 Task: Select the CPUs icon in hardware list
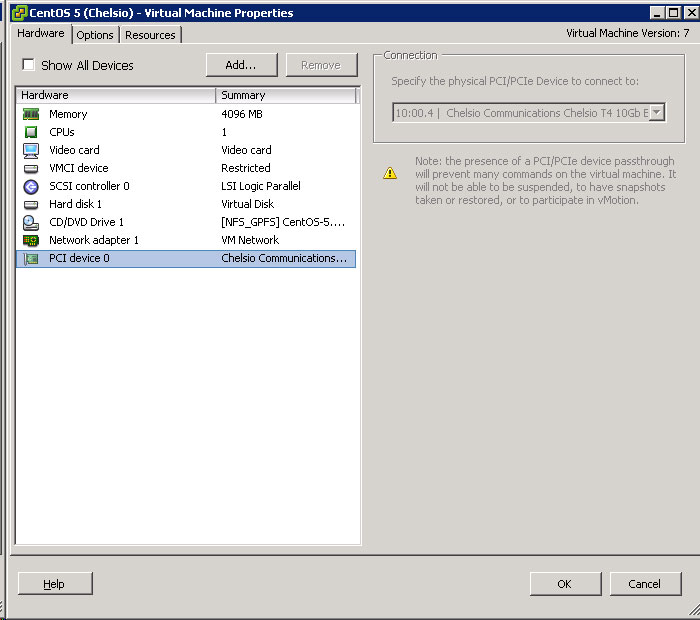tap(30, 132)
